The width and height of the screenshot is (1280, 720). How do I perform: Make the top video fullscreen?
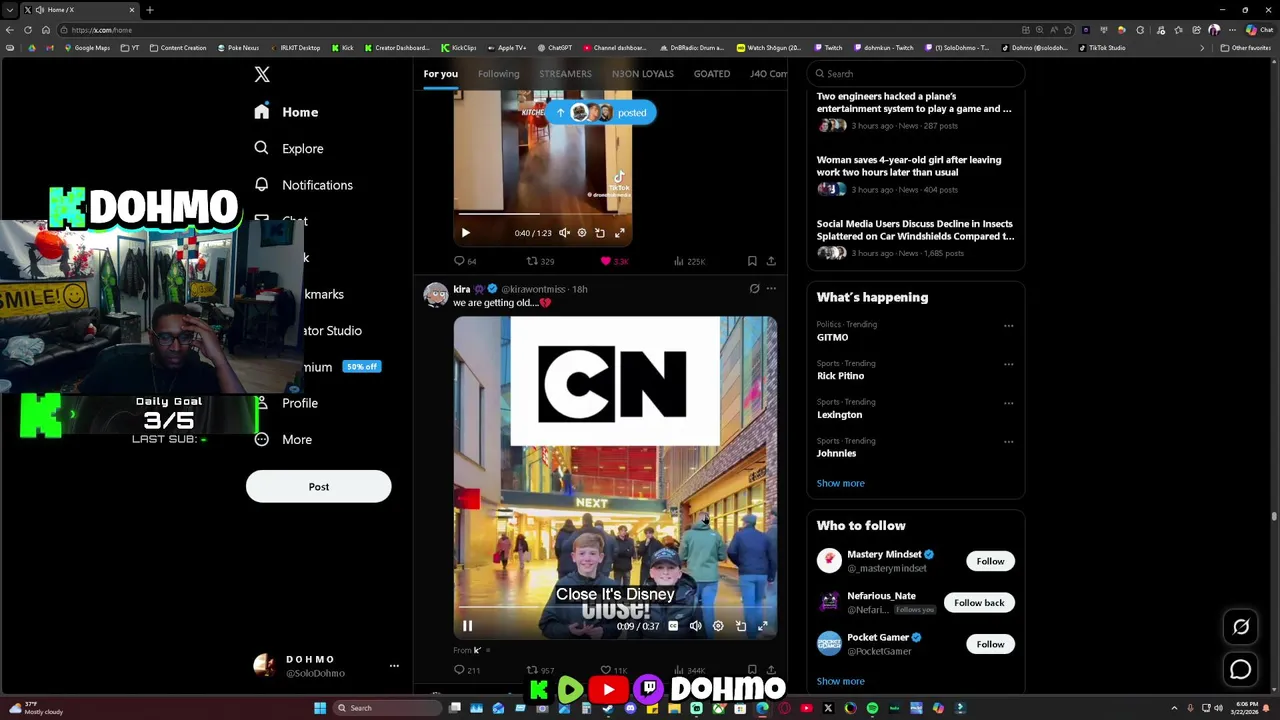click(619, 233)
